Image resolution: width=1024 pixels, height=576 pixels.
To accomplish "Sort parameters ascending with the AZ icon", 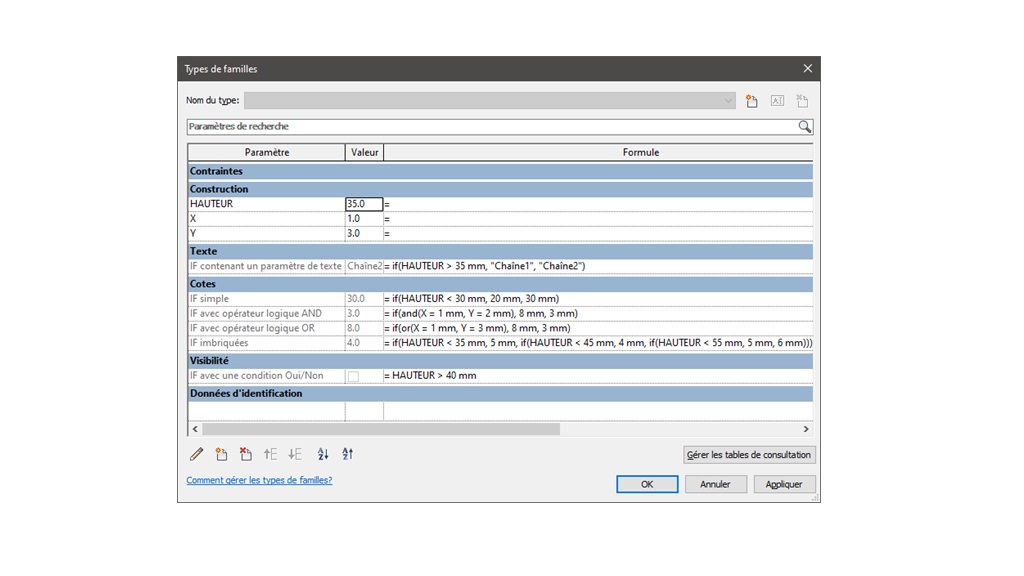I will coord(322,454).
